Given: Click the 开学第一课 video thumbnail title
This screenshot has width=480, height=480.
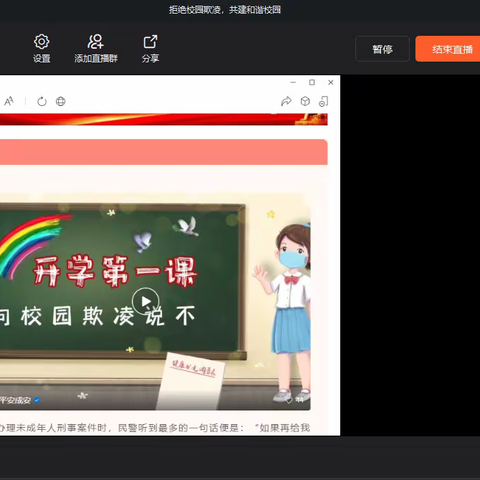Looking at the screenshot, I should pyautogui.click(x=115, y=272).
